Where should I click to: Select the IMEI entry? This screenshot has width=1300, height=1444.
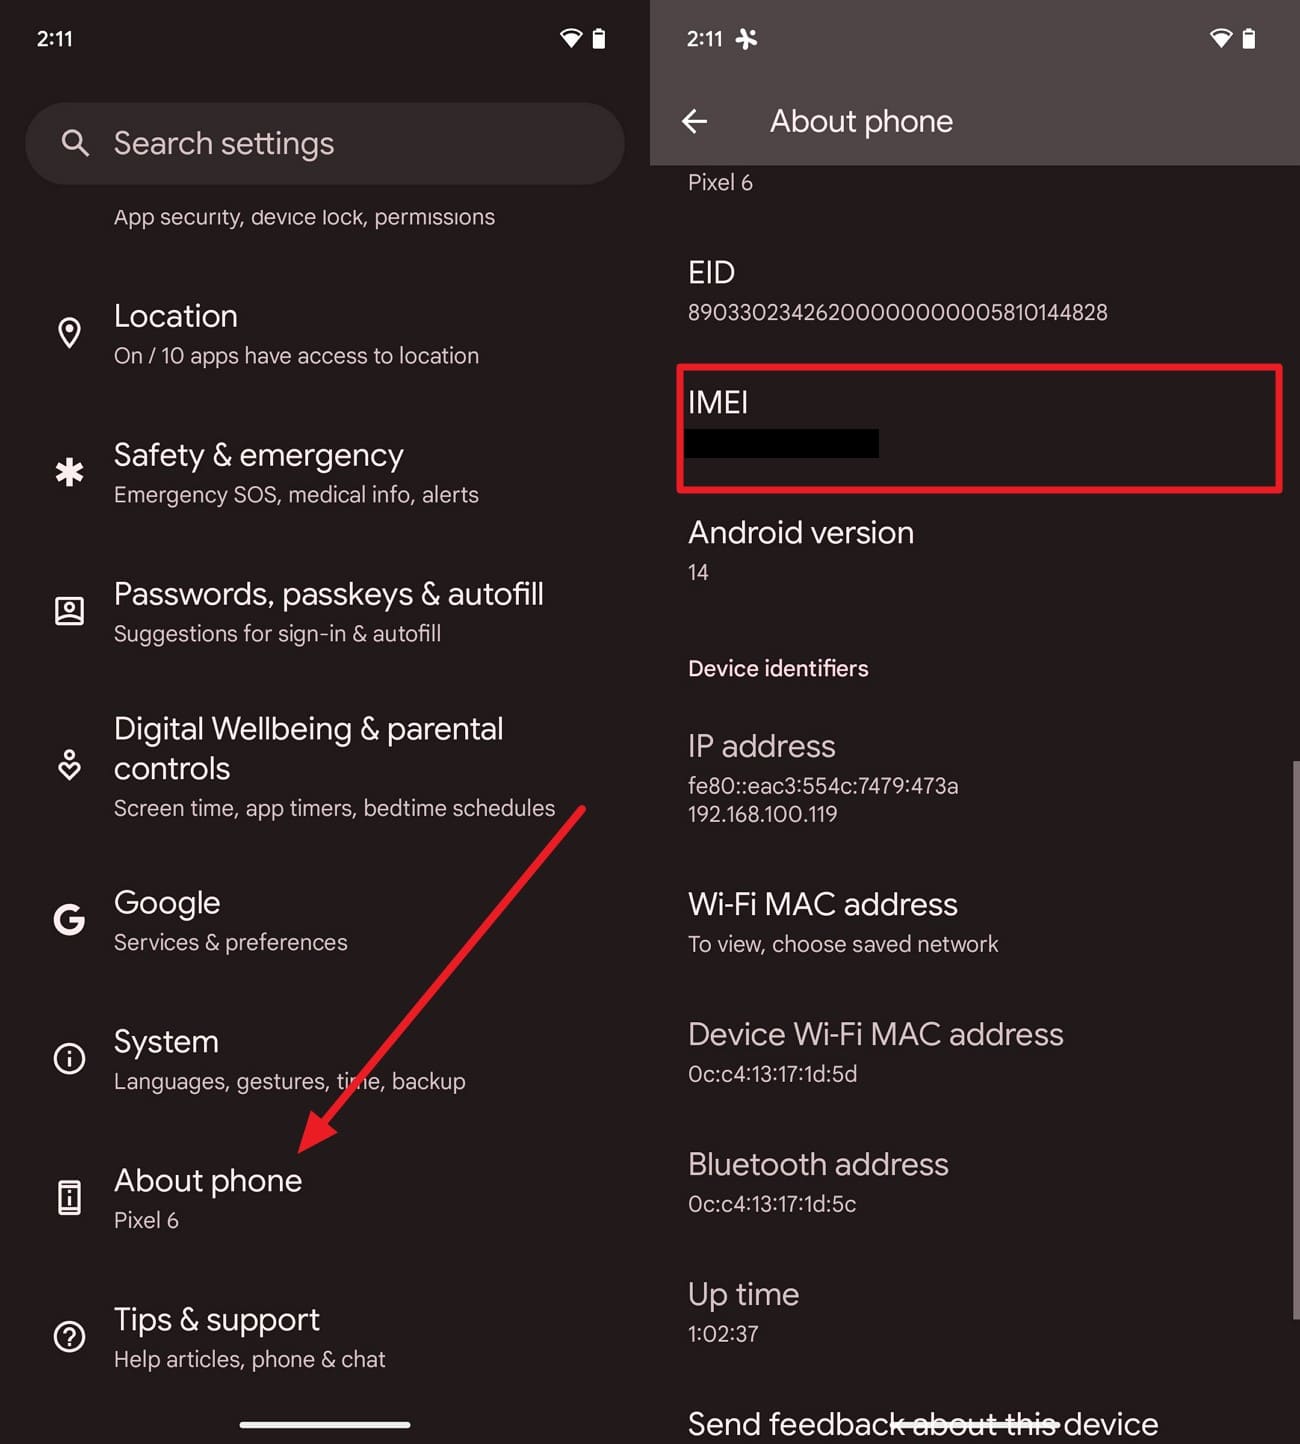click(975, 427)
